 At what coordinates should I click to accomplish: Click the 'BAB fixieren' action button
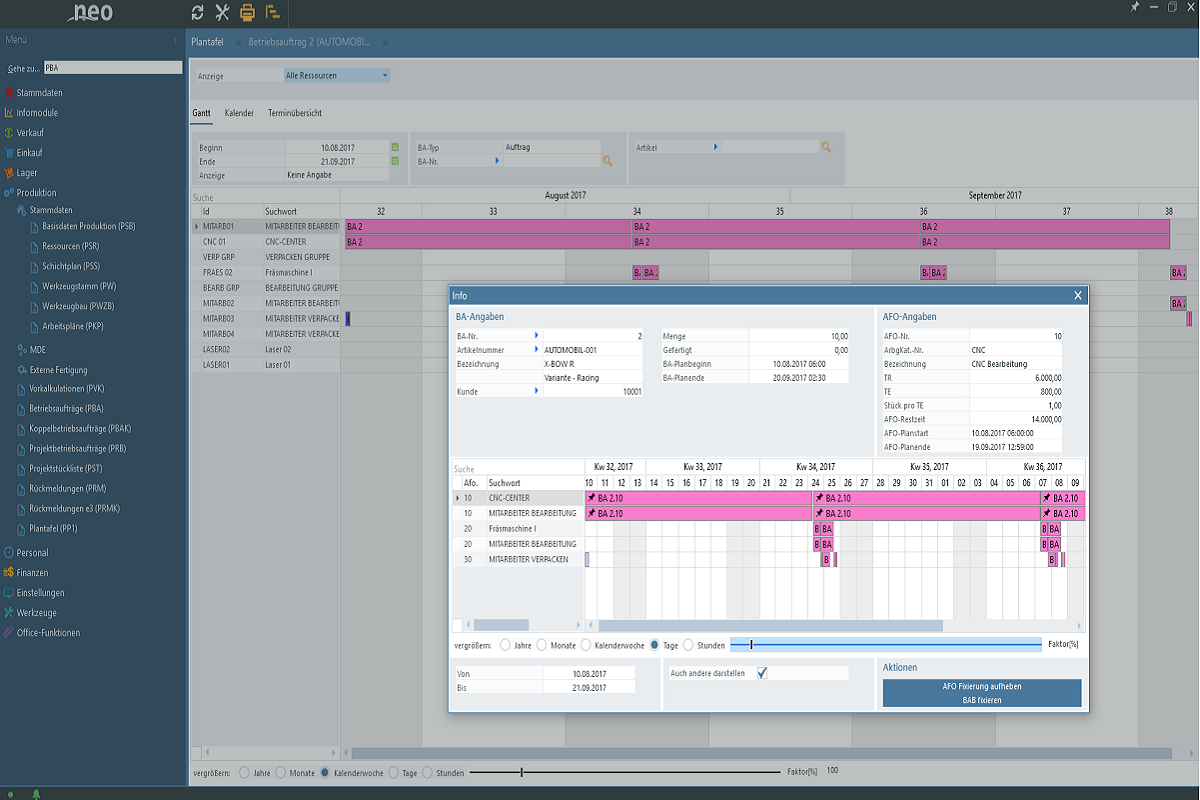point(981,700)
